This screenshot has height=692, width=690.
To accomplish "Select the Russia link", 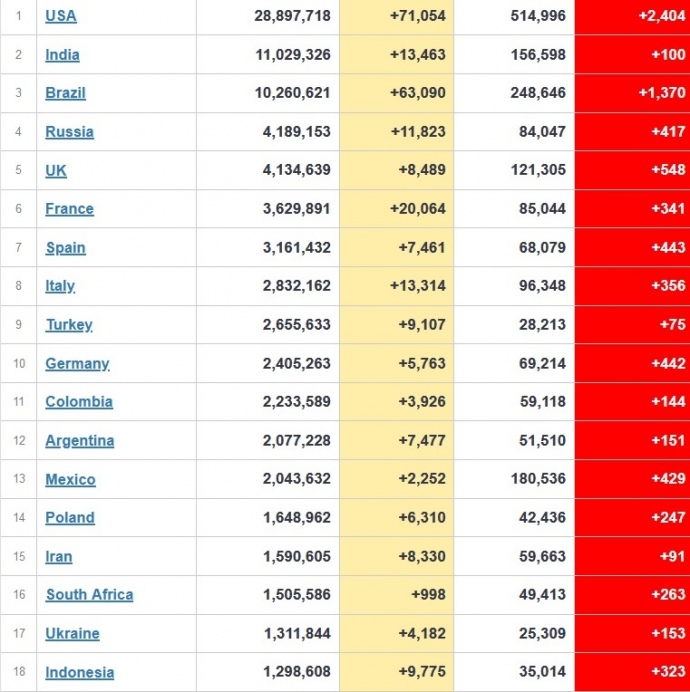I will click(69, 132).
